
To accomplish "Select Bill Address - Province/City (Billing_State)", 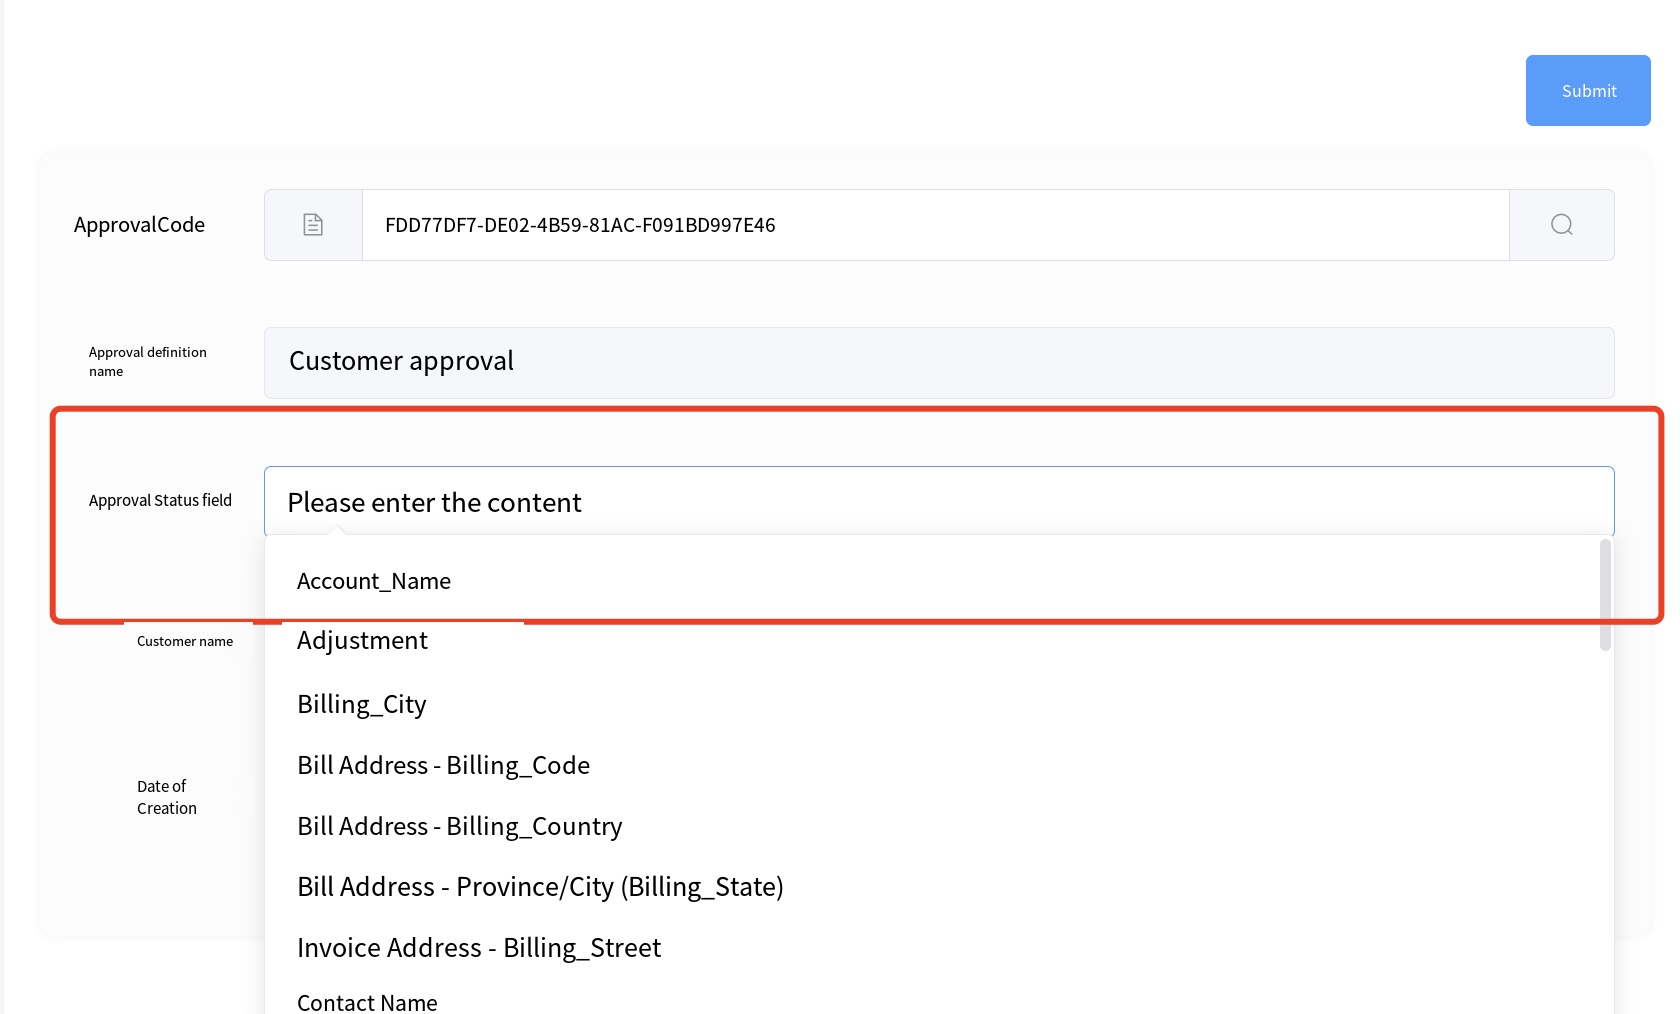I will (540, 887).
